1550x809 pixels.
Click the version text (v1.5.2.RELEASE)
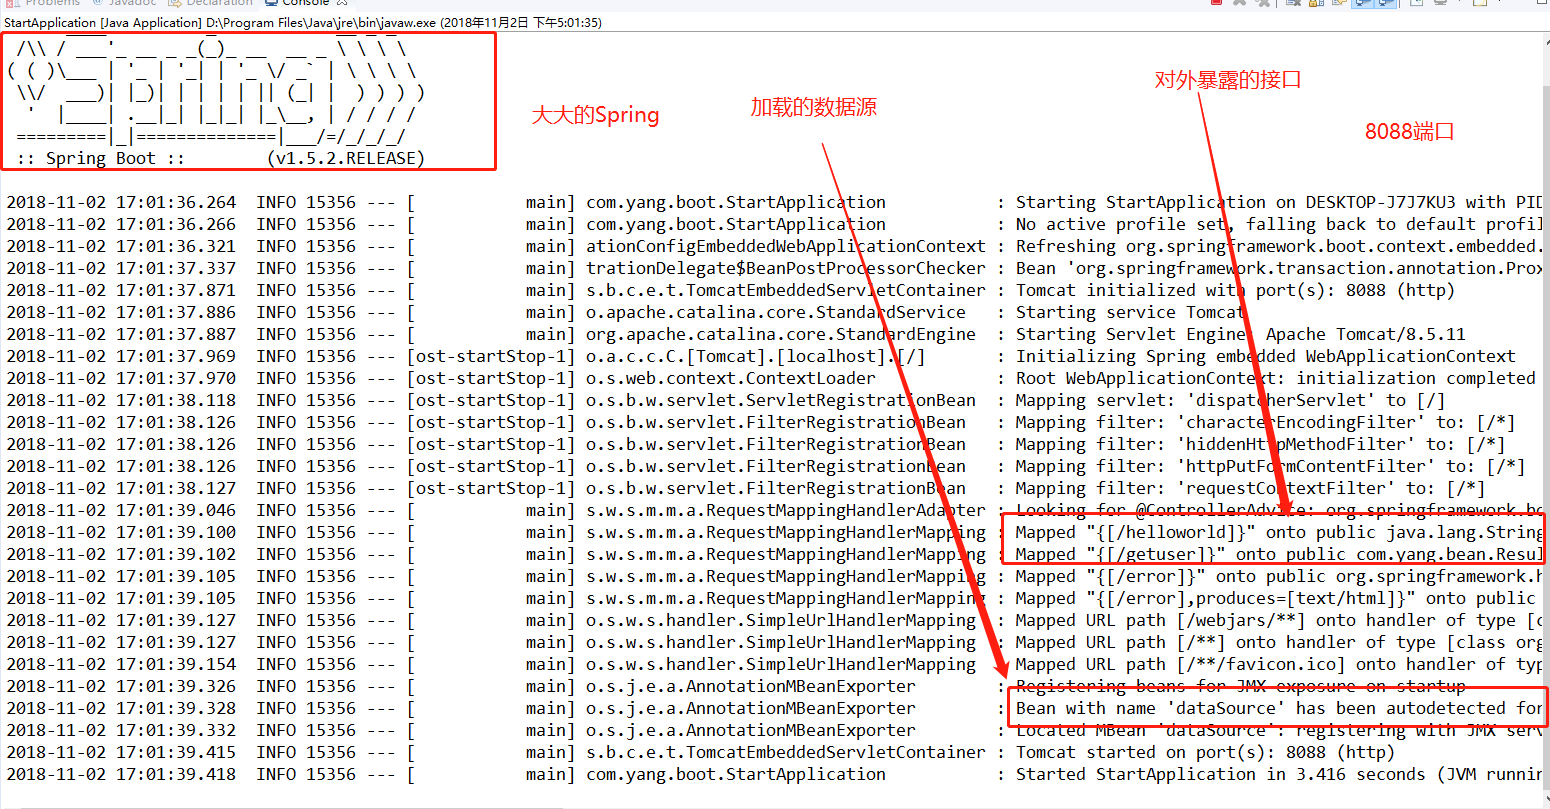pyautogui.click(x=346, y=158)
